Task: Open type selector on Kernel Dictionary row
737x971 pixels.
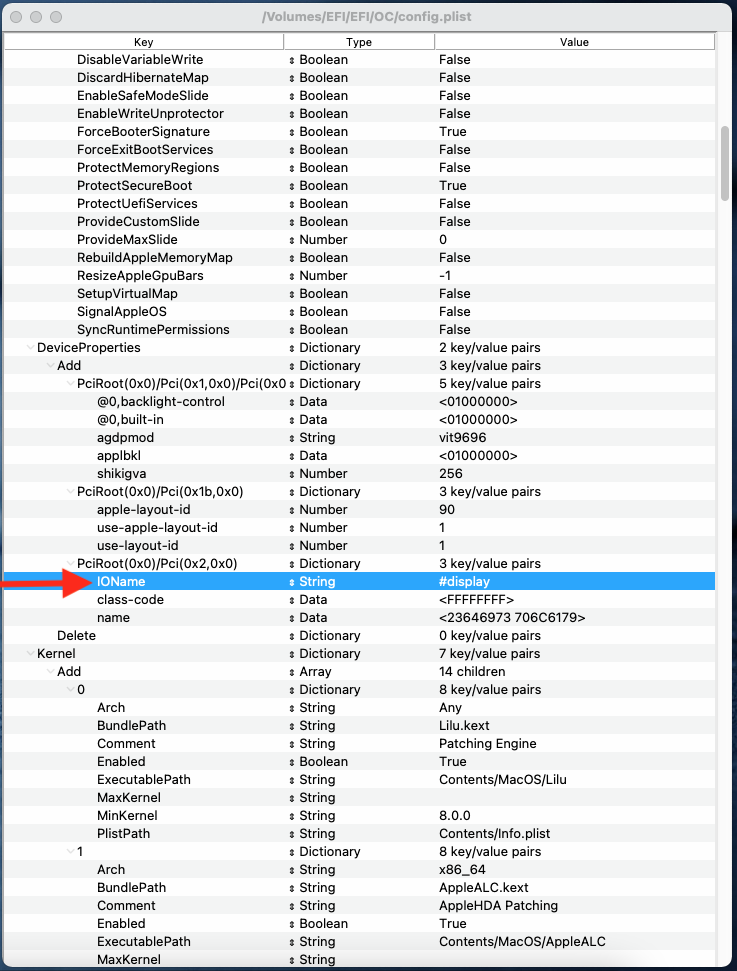Action: [292, 654]
